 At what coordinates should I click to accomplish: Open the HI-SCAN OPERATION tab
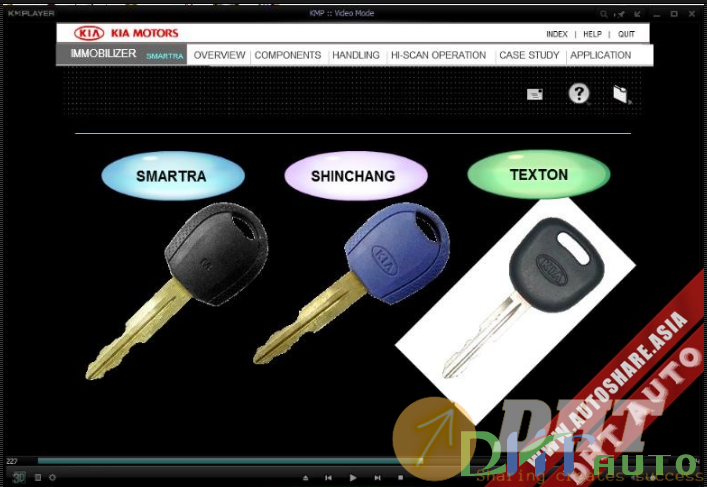coord(438,55)
